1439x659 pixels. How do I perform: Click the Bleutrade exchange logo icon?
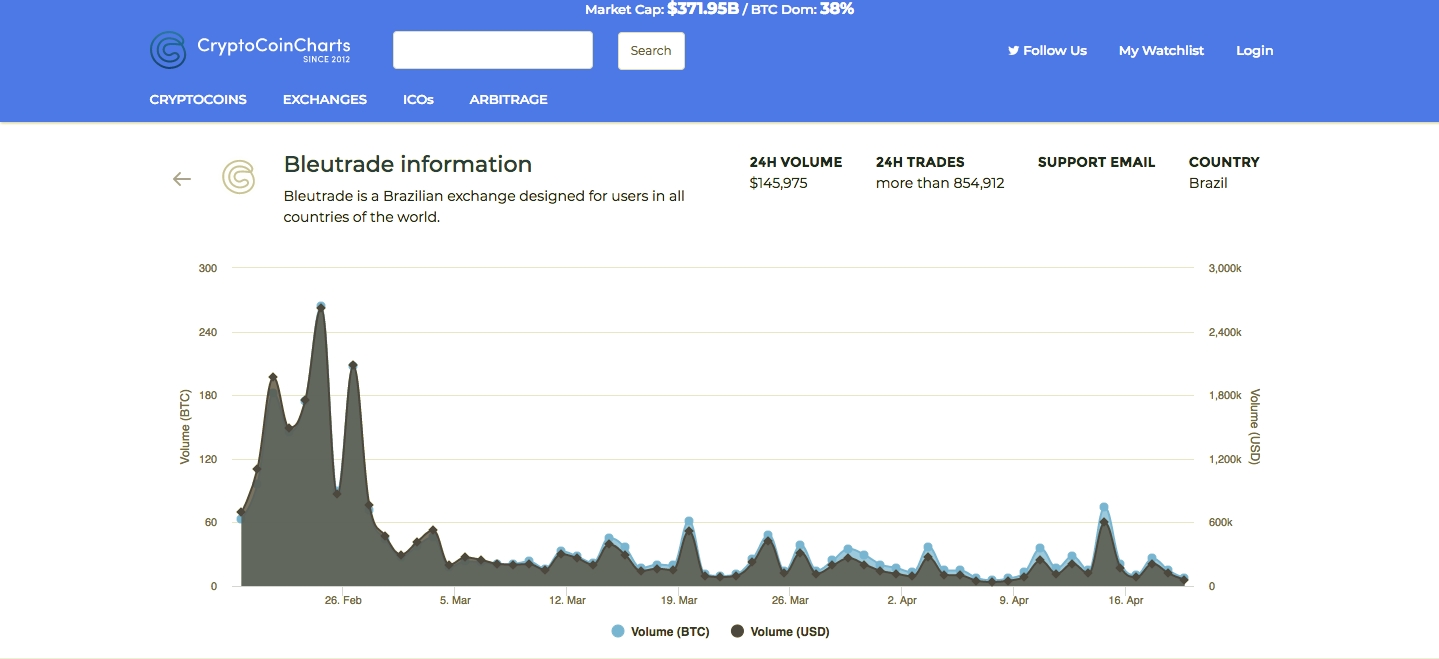(x=238, y=178)
